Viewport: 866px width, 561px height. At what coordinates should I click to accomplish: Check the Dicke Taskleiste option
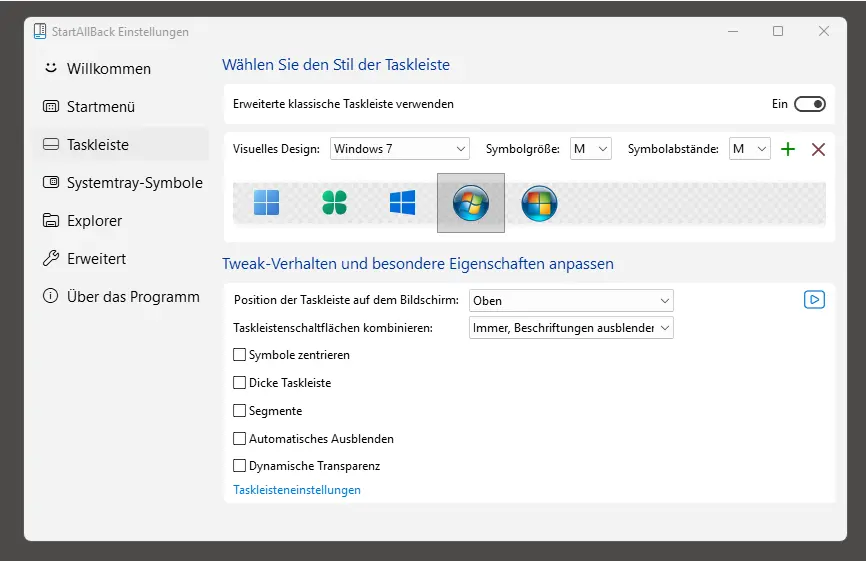(x=240, y=383)
